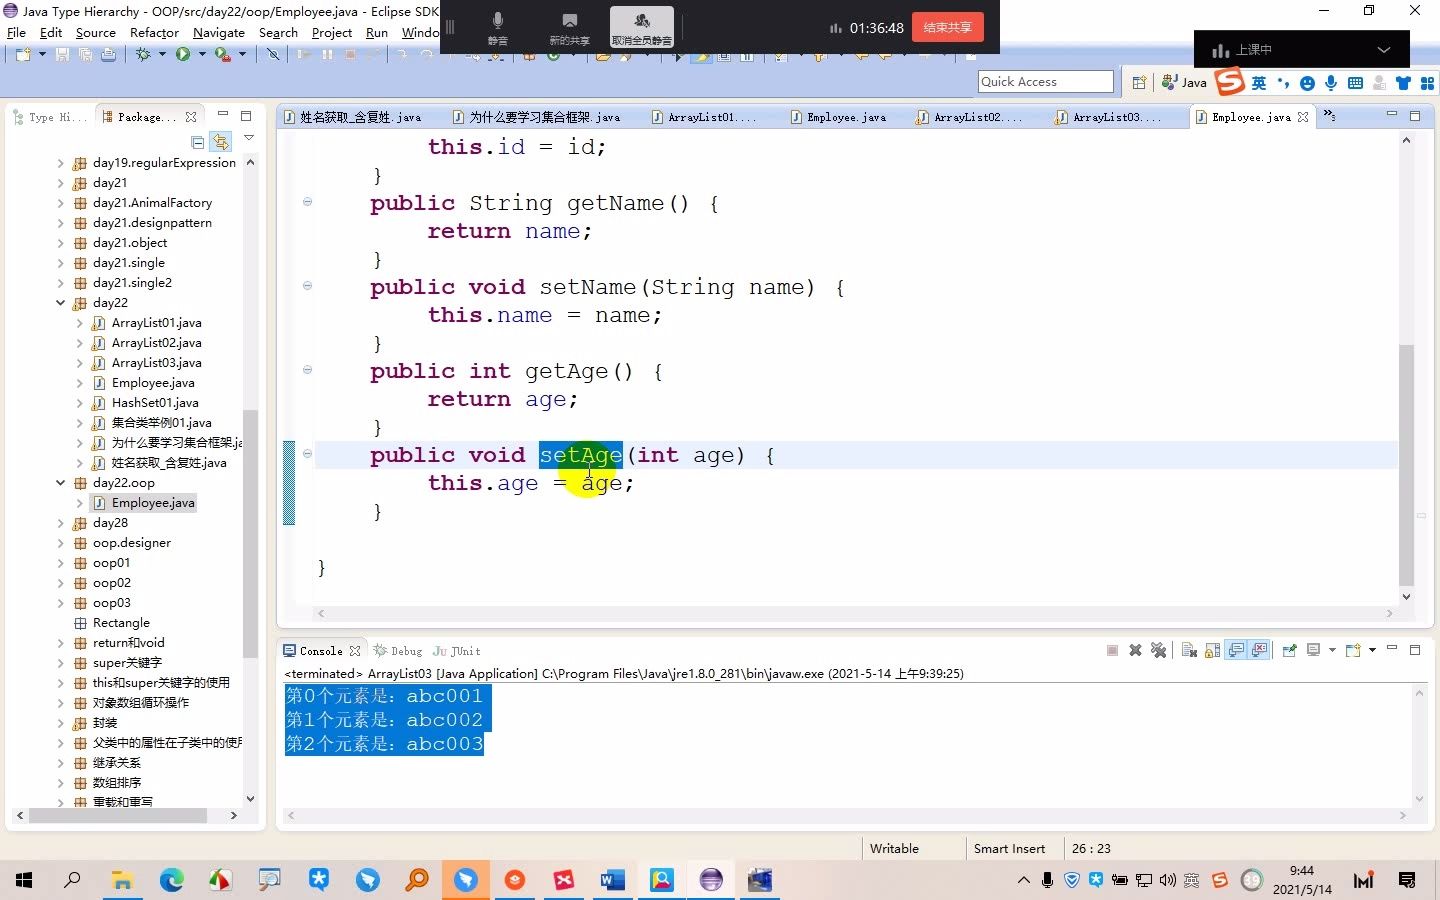Click the Sogou emoji smiley icon
Screen dimensions: 1440x900
click(x=1307, y=83)
